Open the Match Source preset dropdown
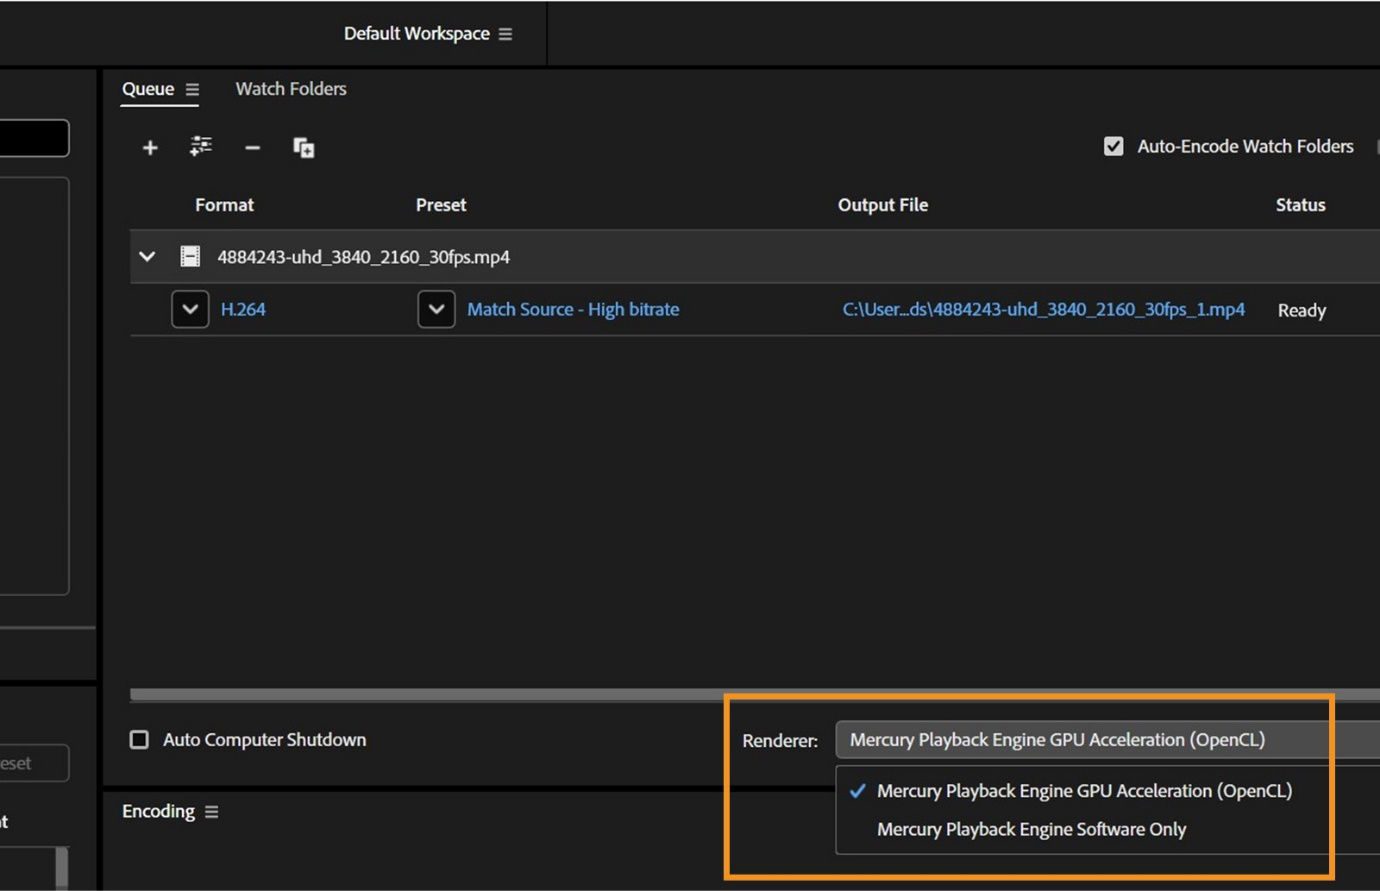This screenshot has width=1380, height=891. tap(436, 309)
